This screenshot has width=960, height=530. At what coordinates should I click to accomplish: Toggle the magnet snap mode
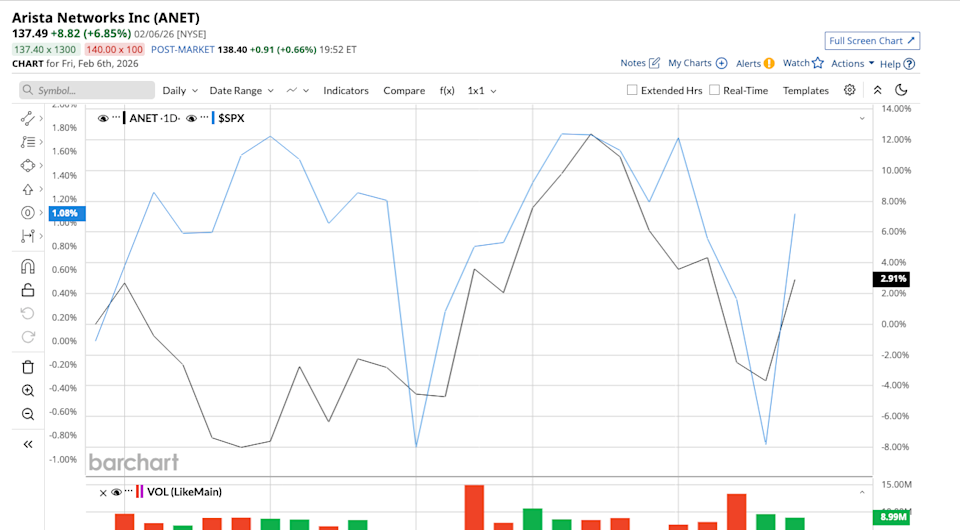pos(28,267)
